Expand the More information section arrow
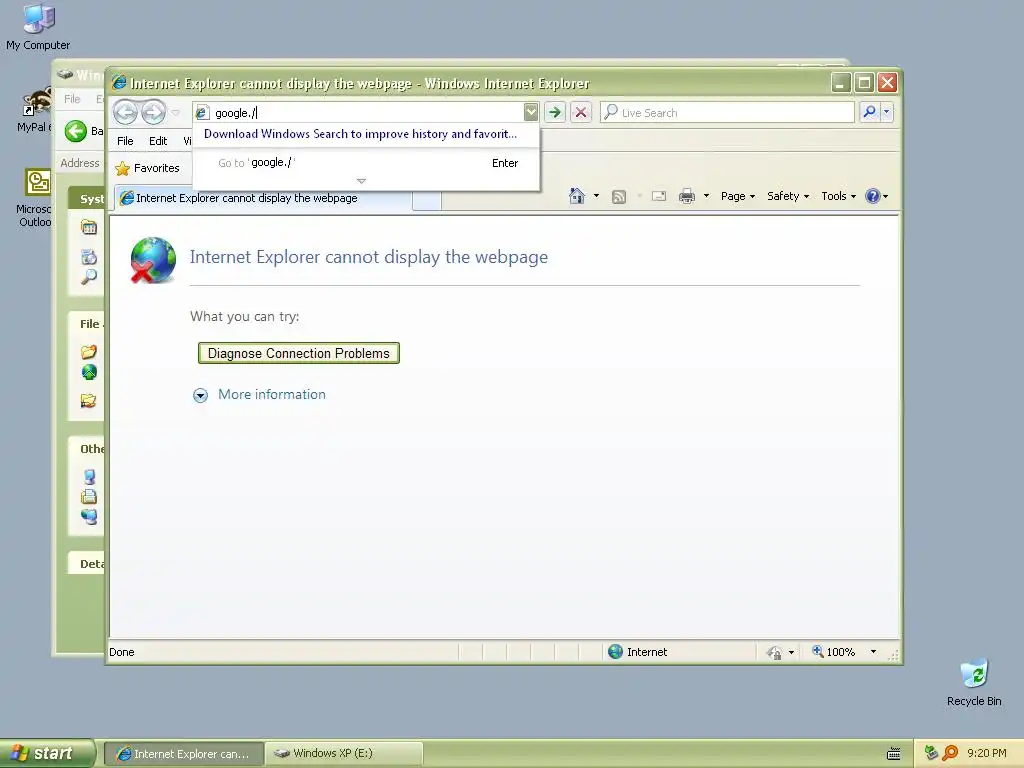The height and width of the screenshot is (768, 1024). pyautogui.click(x=200, y=395)
